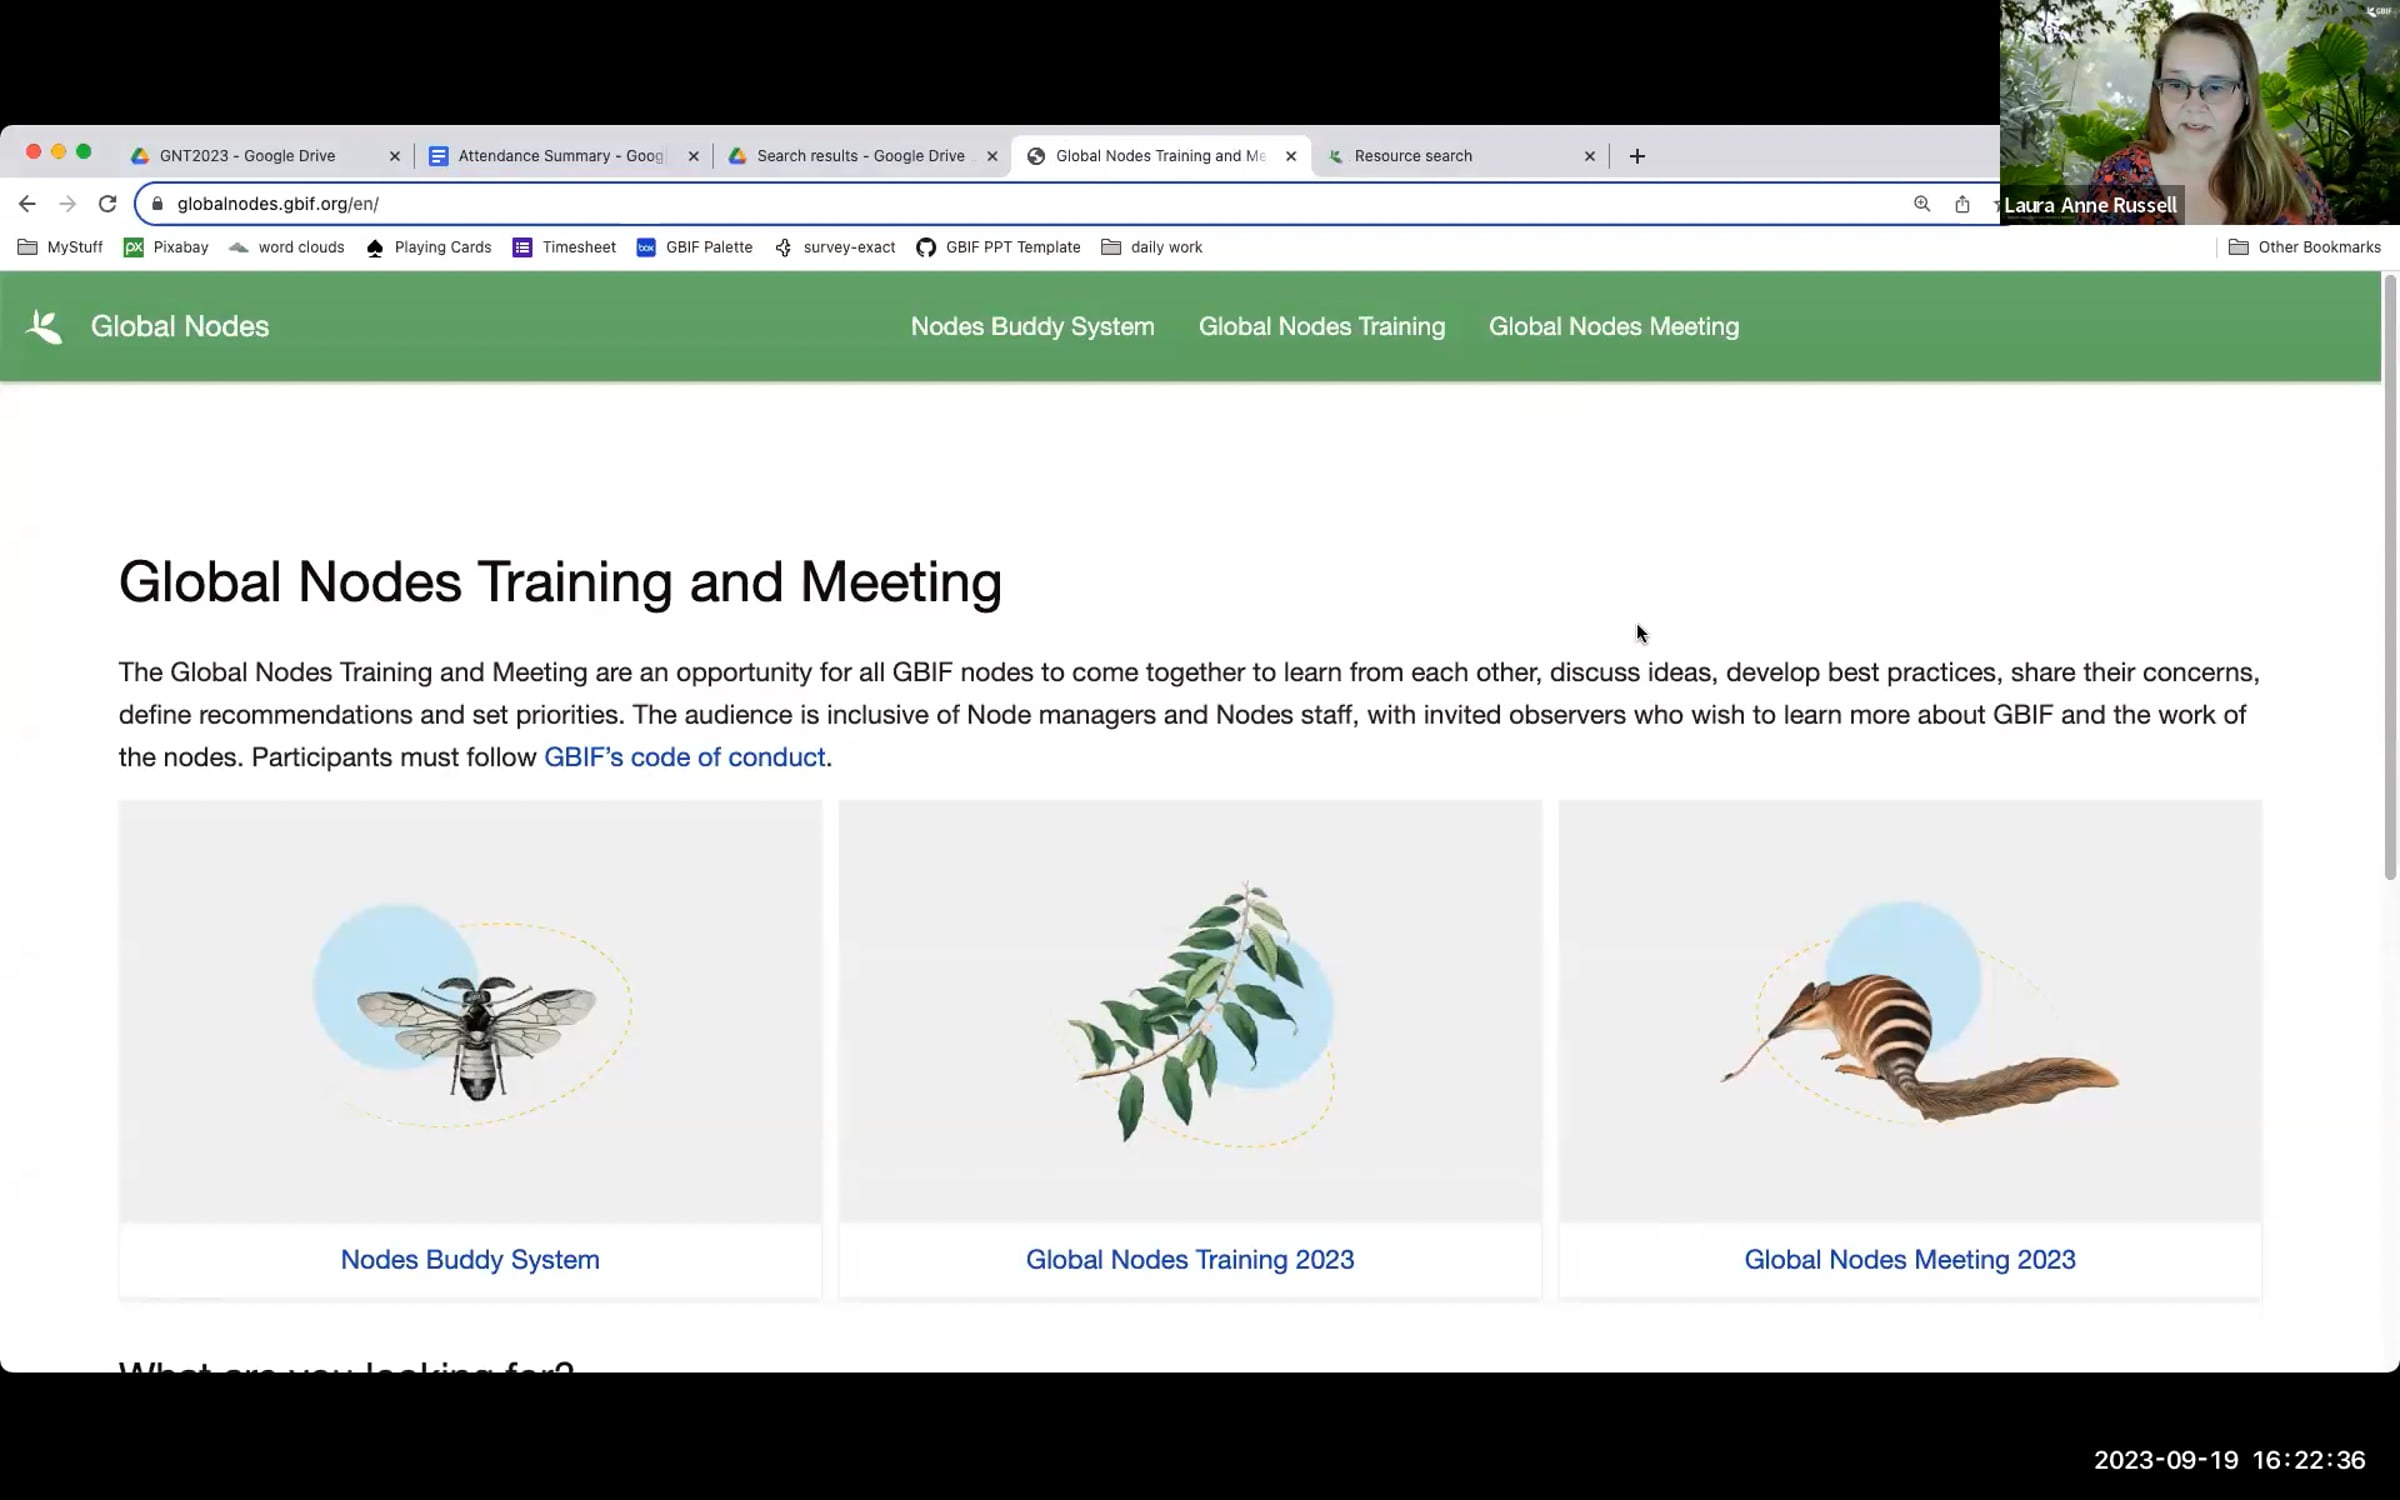This screenshot has width=2400, height=1500.
Task: Click the page reload icon
Action: tap(108, 204)
